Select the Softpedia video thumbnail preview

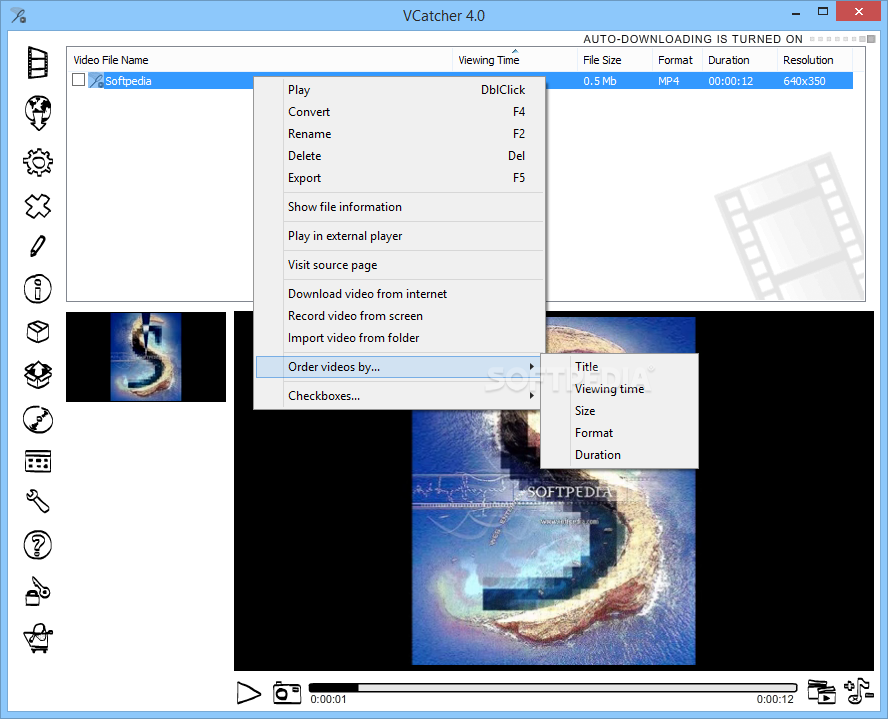(146, 357)
